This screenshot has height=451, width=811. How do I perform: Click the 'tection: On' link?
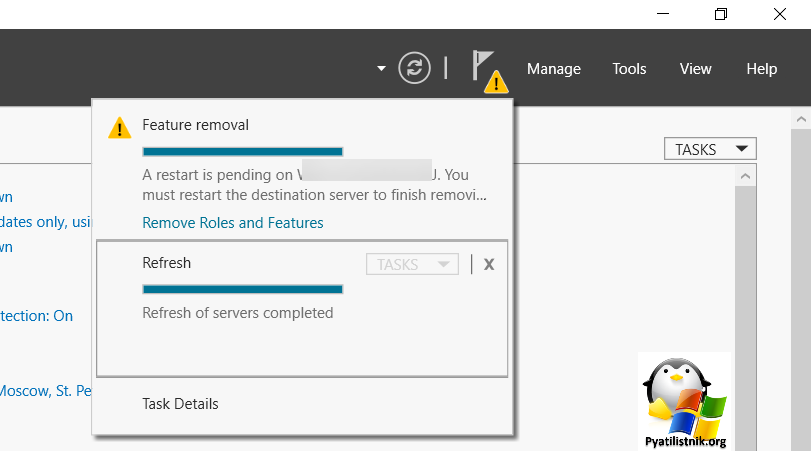click(36, 316)
